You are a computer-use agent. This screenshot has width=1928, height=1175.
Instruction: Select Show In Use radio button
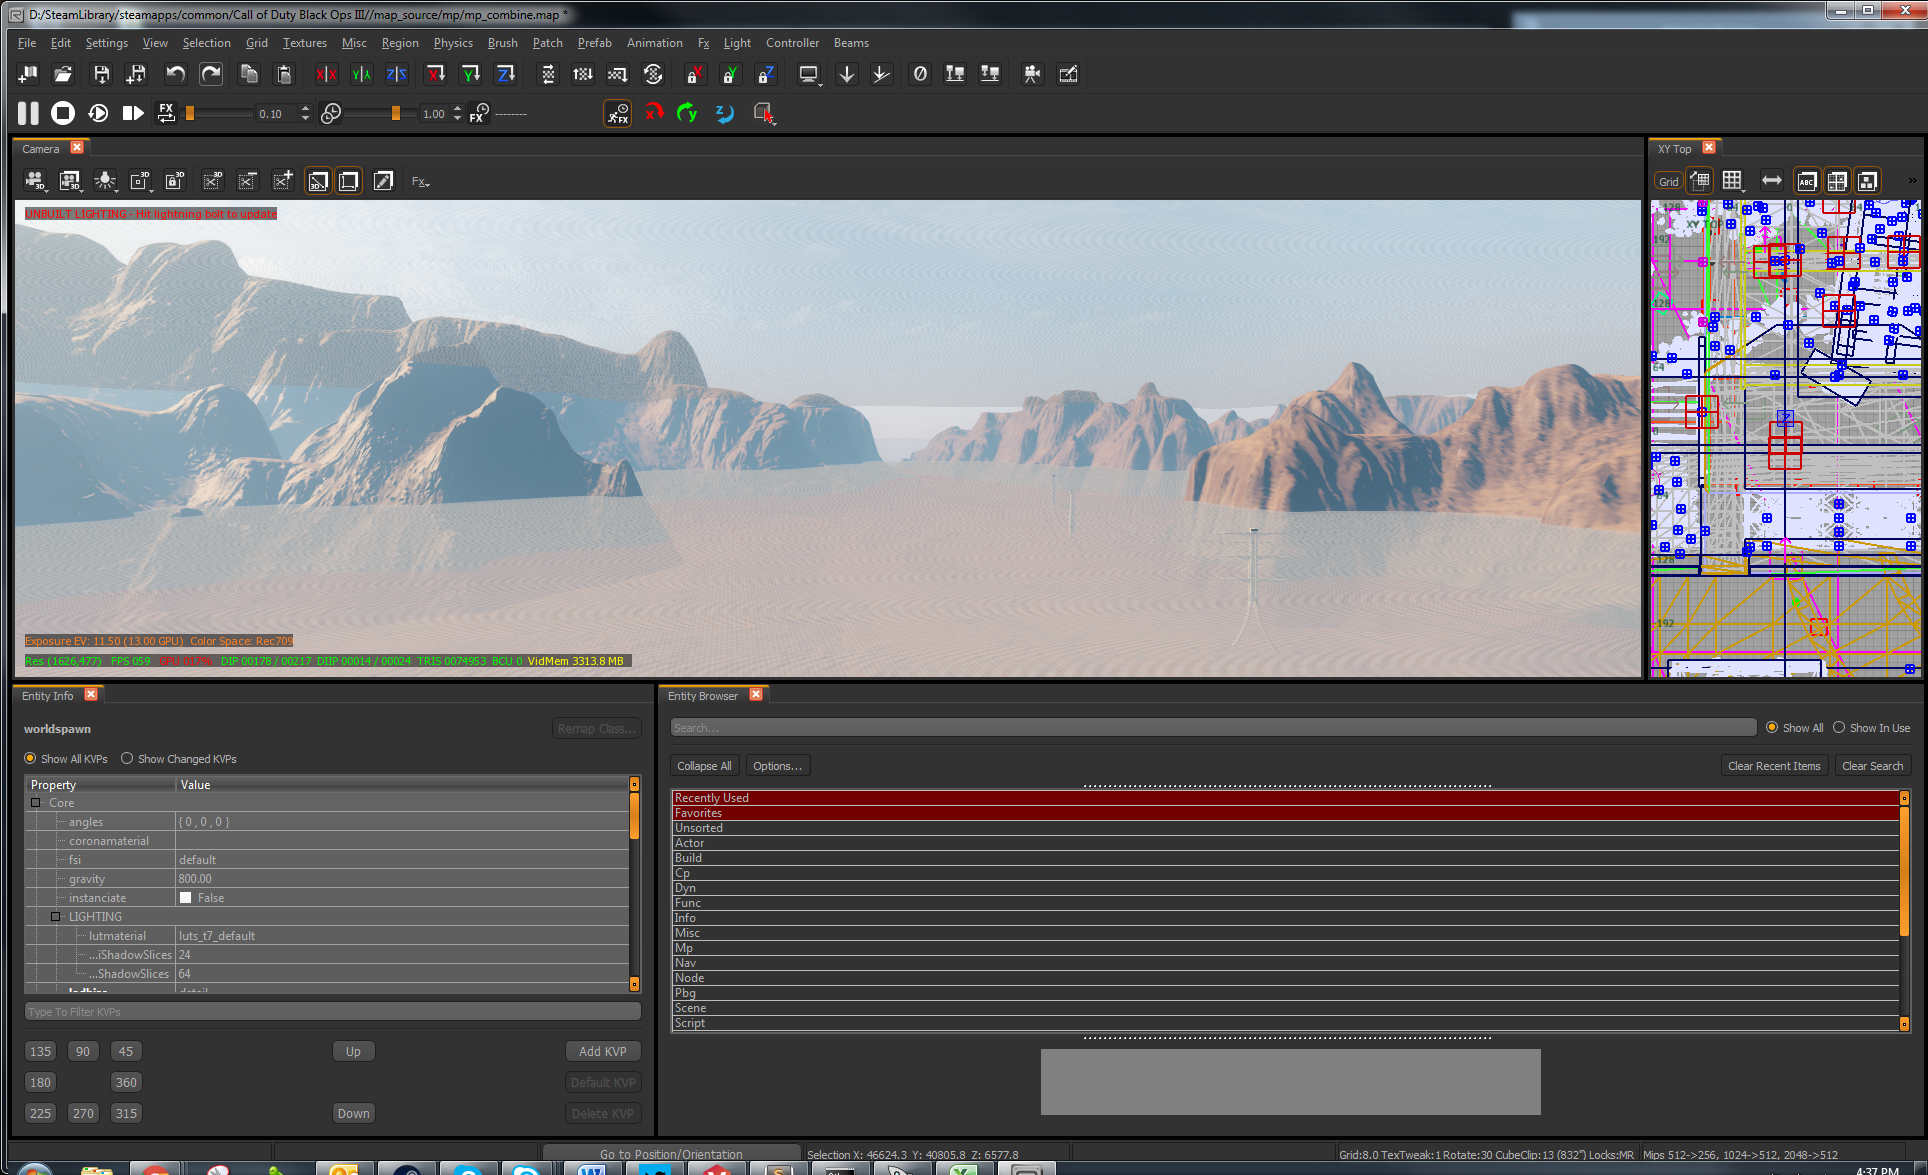[1838, 728]
